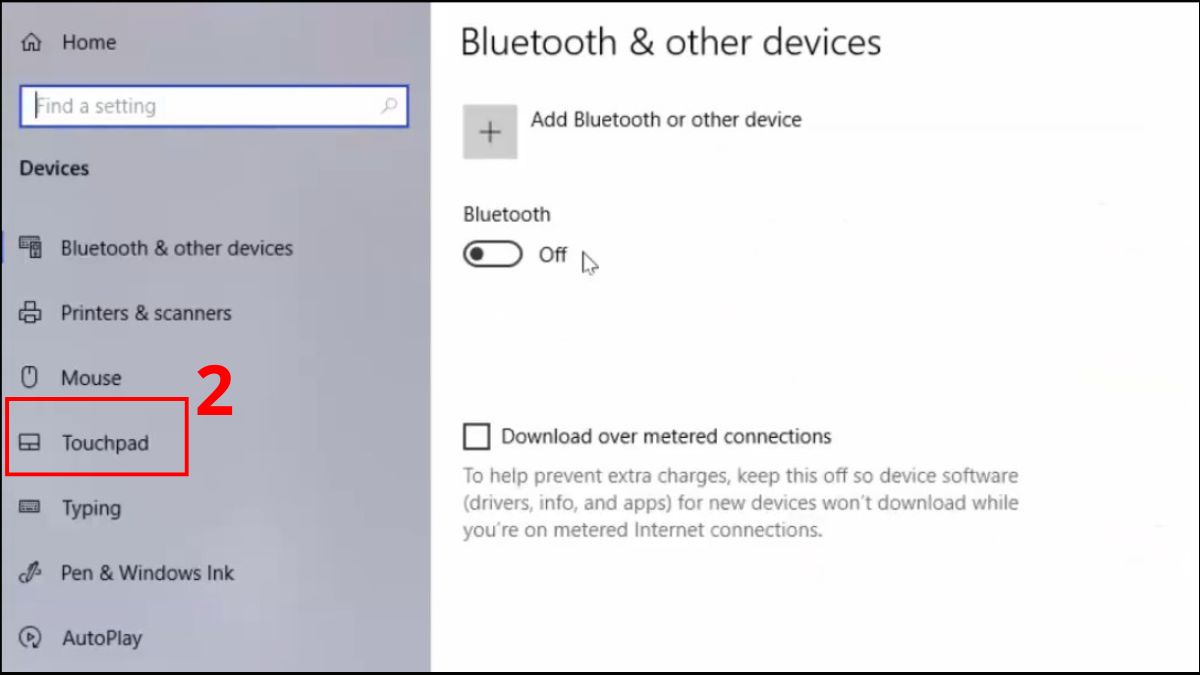Toggle Bluetooth off switch to on

491,254
